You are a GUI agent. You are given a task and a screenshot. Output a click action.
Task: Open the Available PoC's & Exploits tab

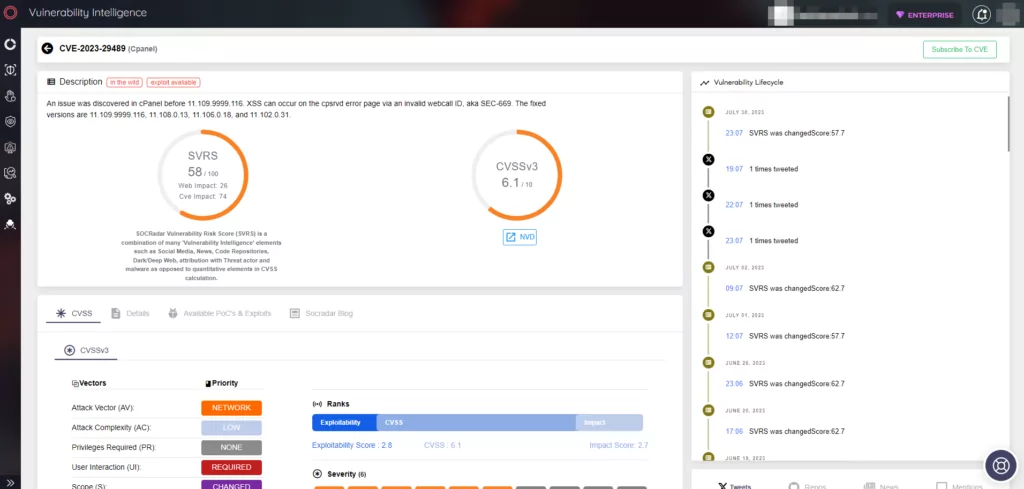click(x=219, y=313)
